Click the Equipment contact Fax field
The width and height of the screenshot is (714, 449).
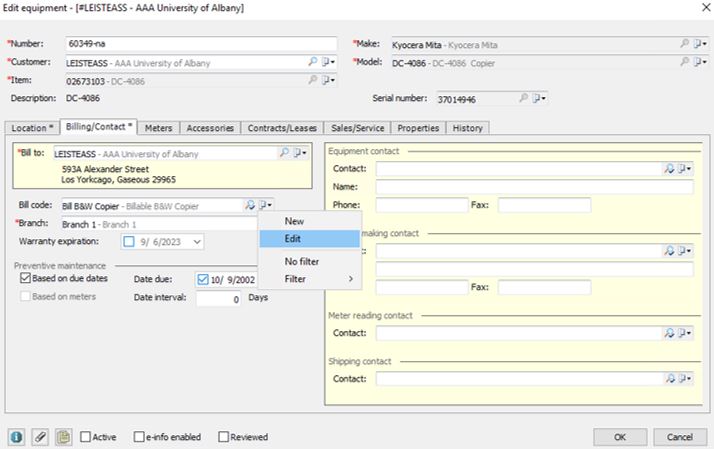pyautogui.click(x=545, y=205)
